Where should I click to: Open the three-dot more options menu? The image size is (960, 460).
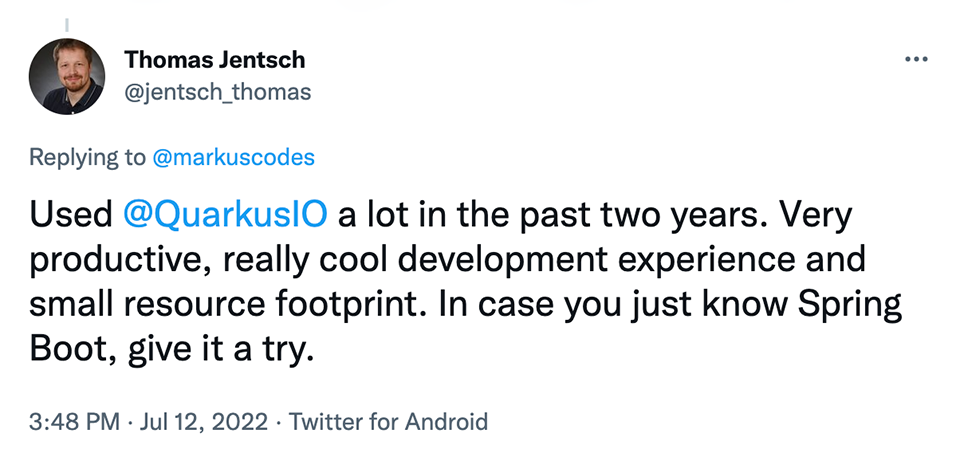point(916,59)
